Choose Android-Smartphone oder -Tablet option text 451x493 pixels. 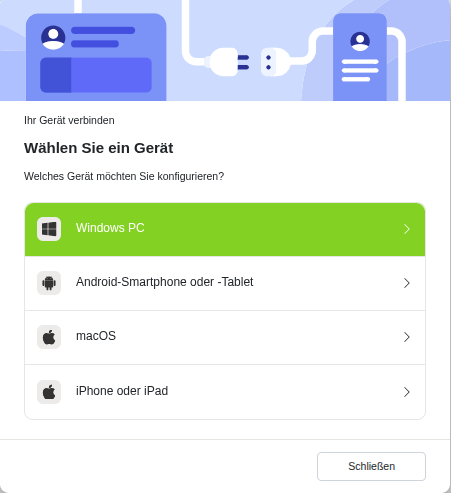click(165, 282)
